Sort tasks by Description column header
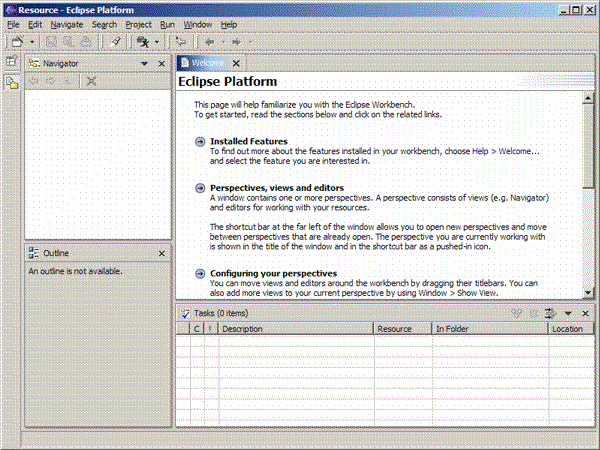Viewport: 600px width, 450px height. pos(295,328)
